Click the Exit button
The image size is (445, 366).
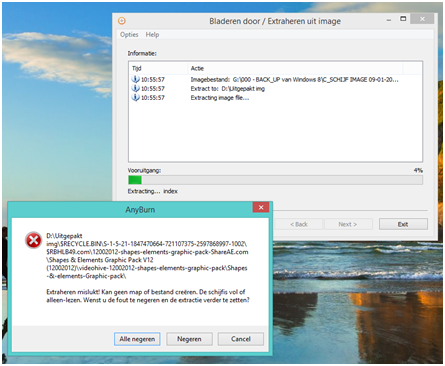(403, 224)
